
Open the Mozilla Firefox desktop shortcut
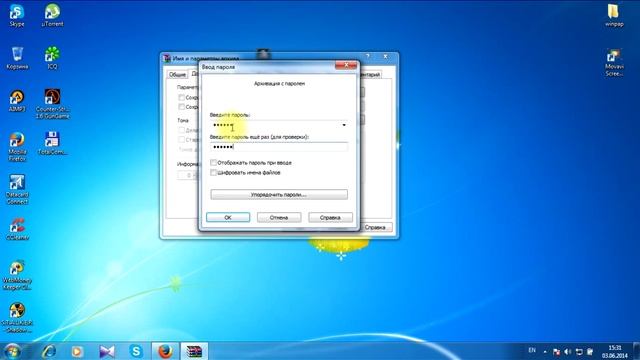pos(17,146)
